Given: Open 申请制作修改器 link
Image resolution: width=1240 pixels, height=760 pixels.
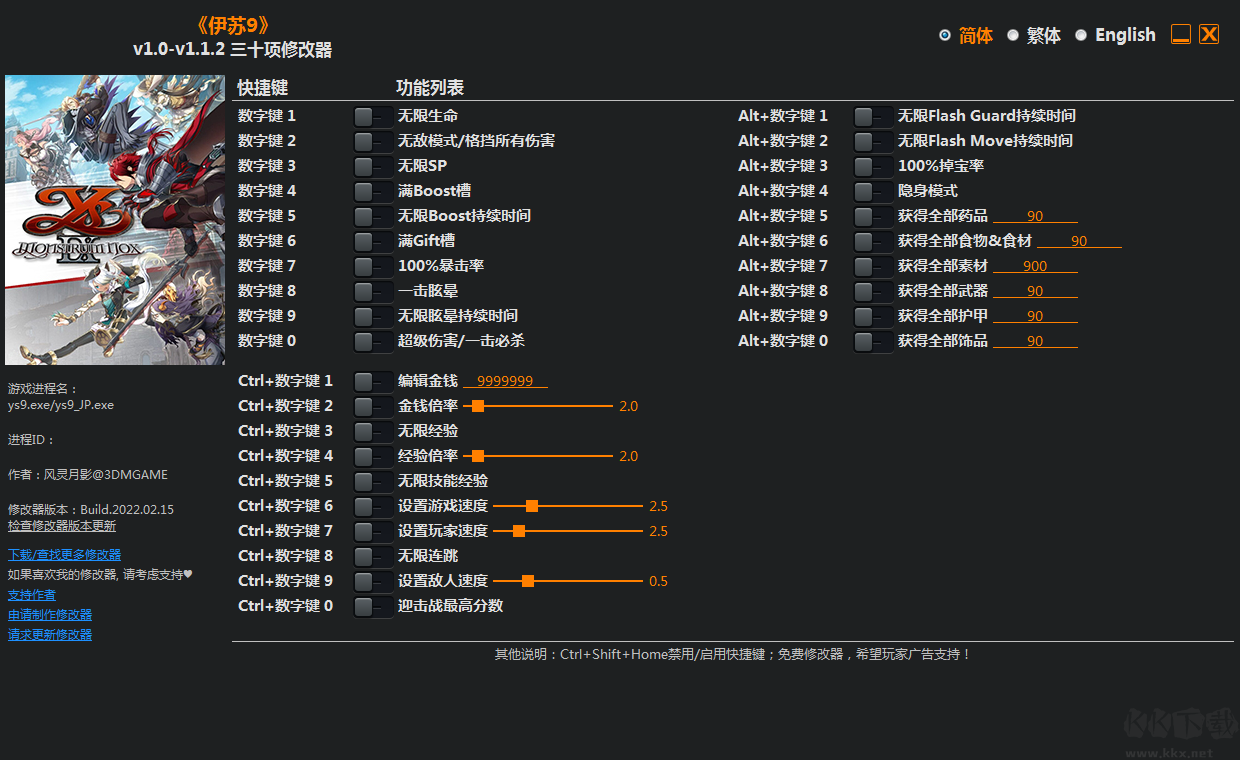Looking at the screenshot, I should coord(50,615).
